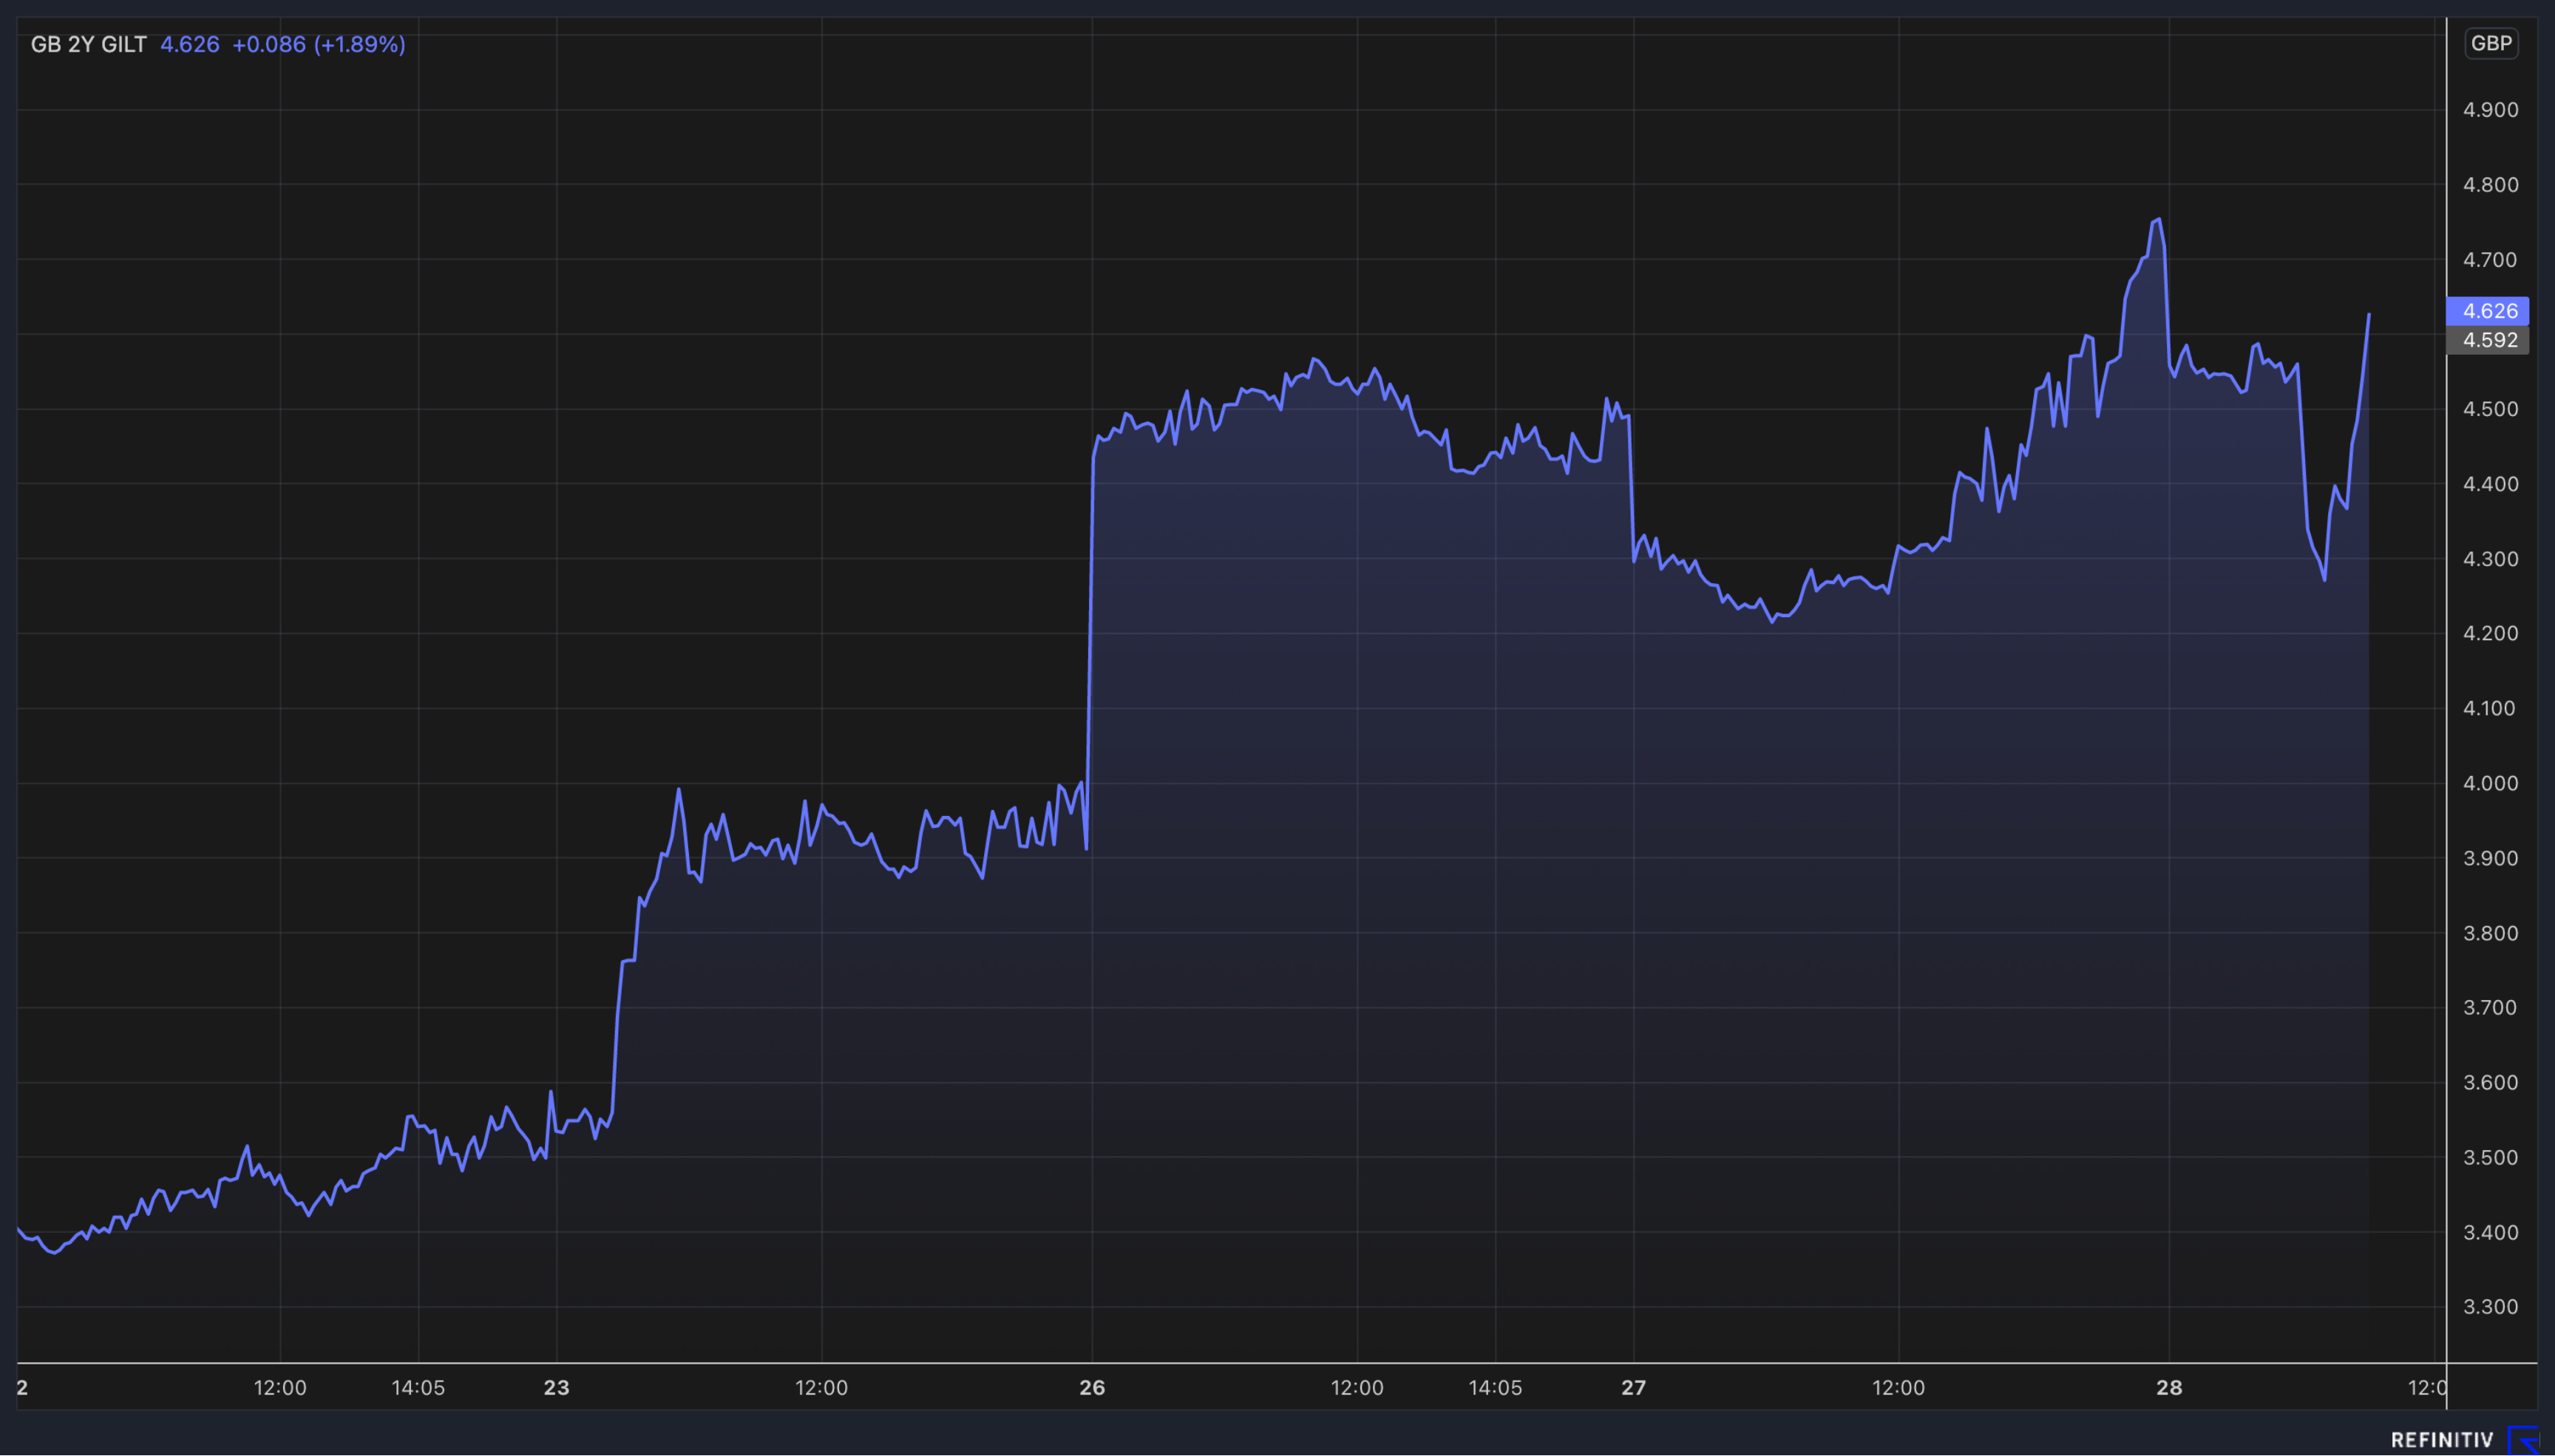
Task: Click the 4.300 y-axis label
Action: pos(2490,559)
